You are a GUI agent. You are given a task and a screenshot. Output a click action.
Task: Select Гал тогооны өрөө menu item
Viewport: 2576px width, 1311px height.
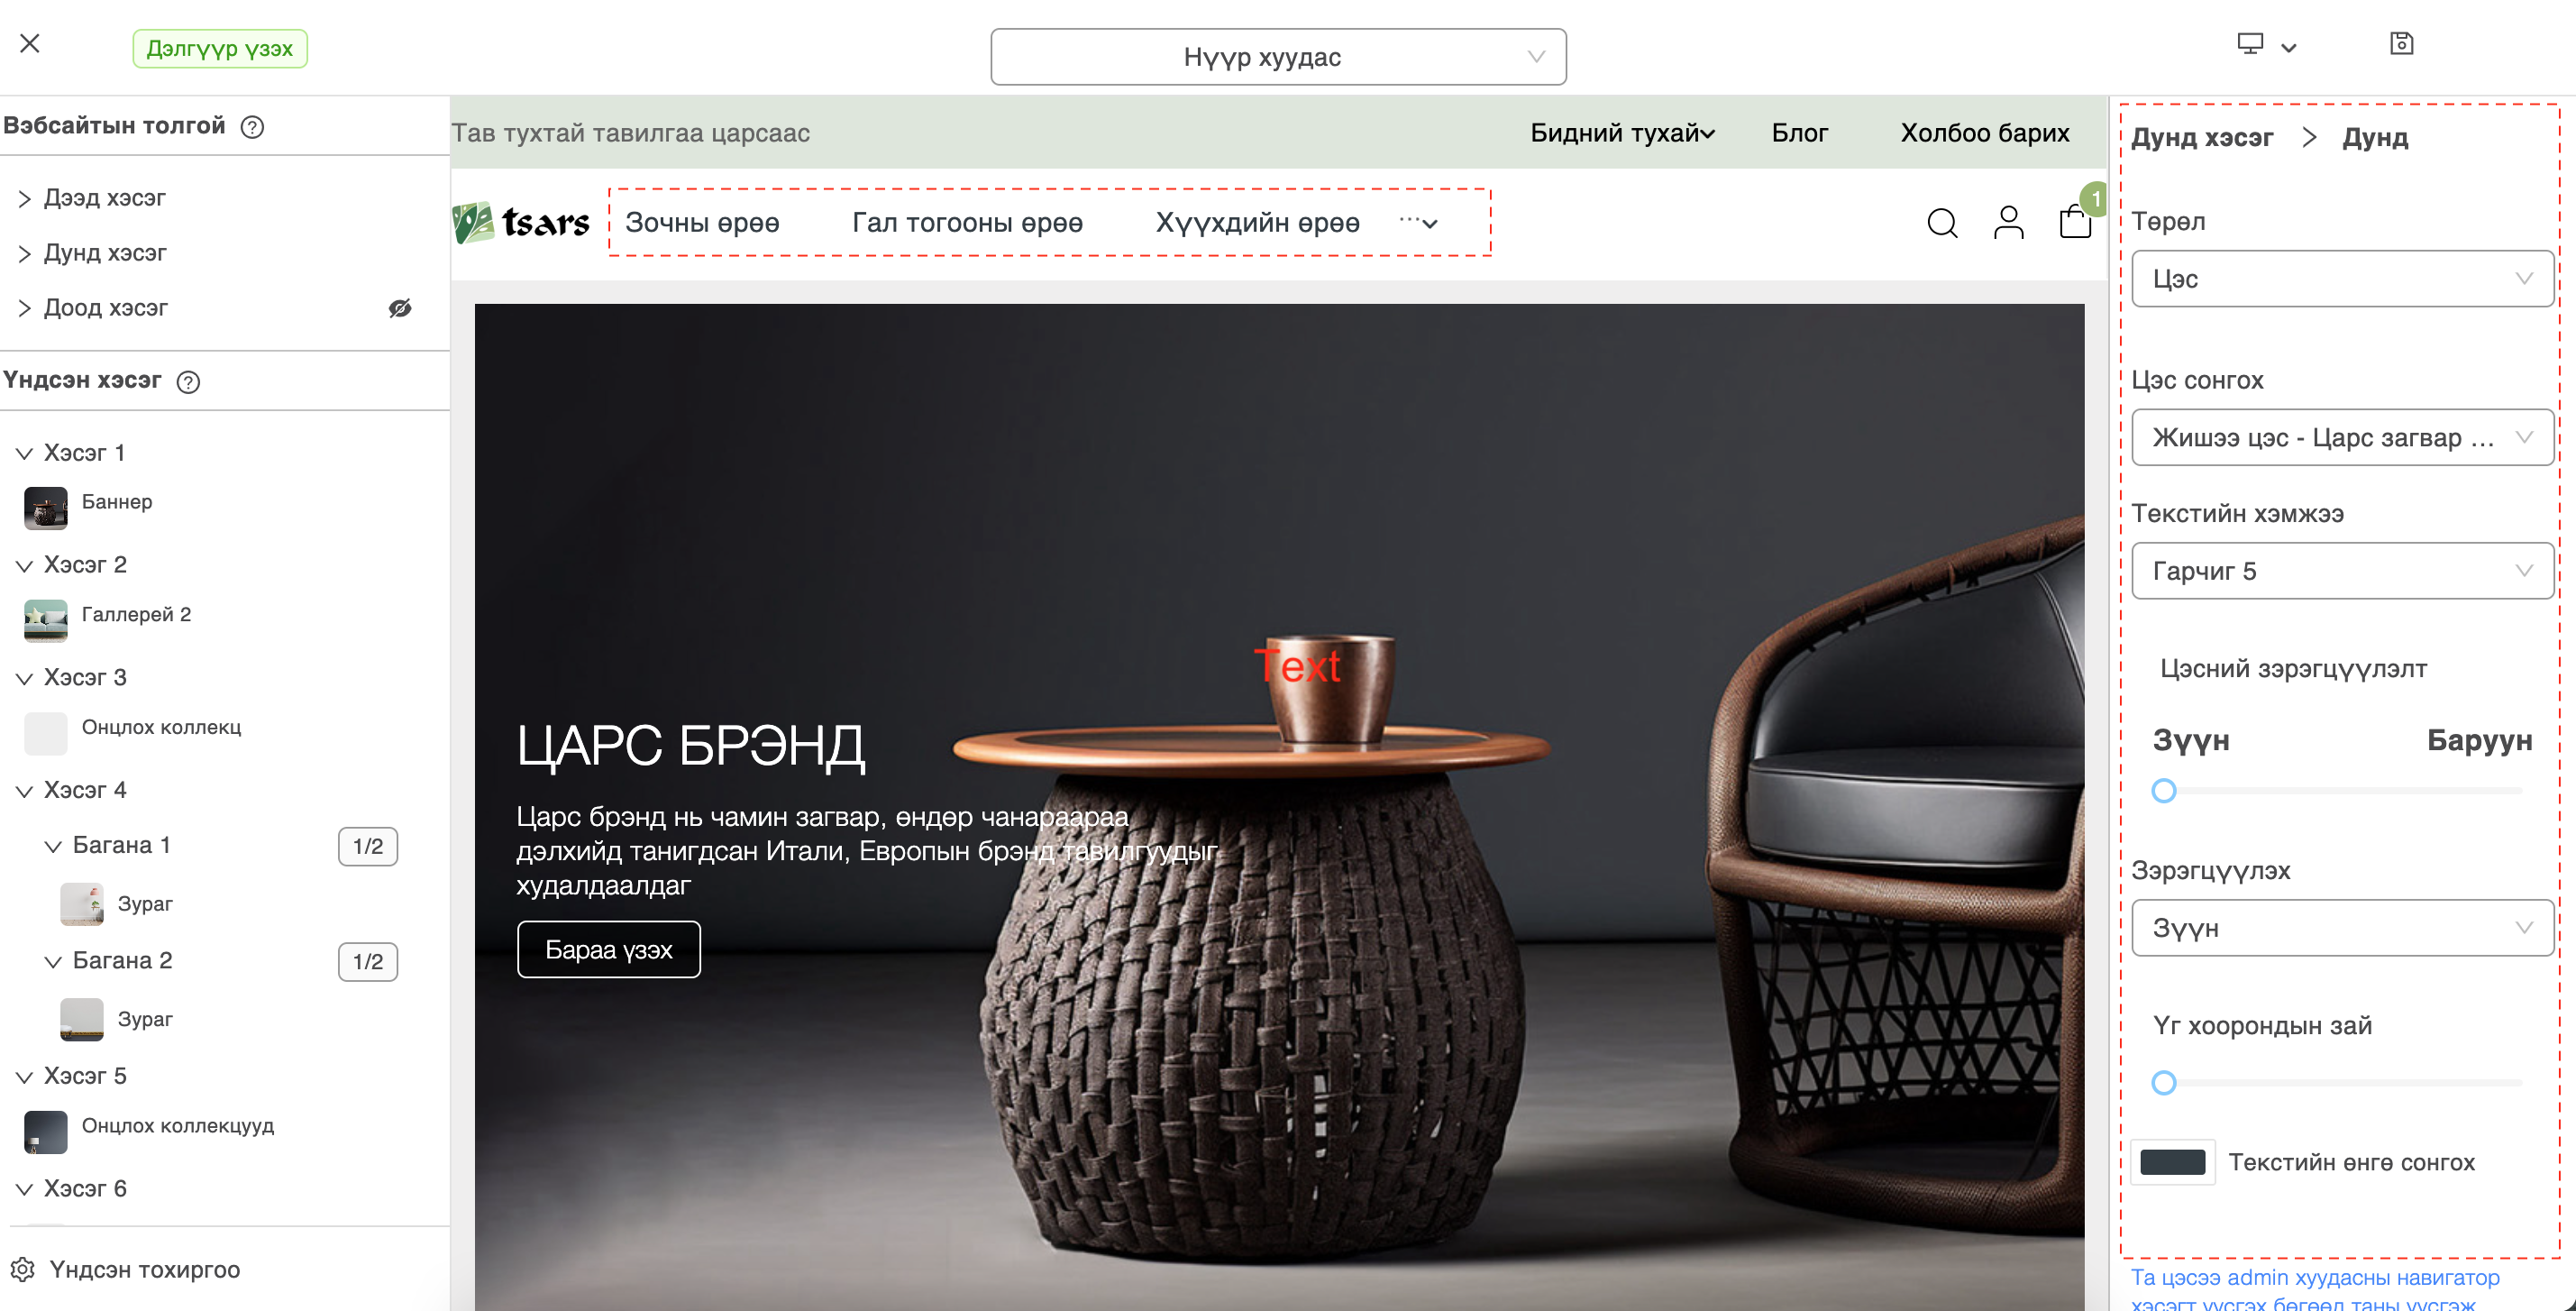(967, 223)
